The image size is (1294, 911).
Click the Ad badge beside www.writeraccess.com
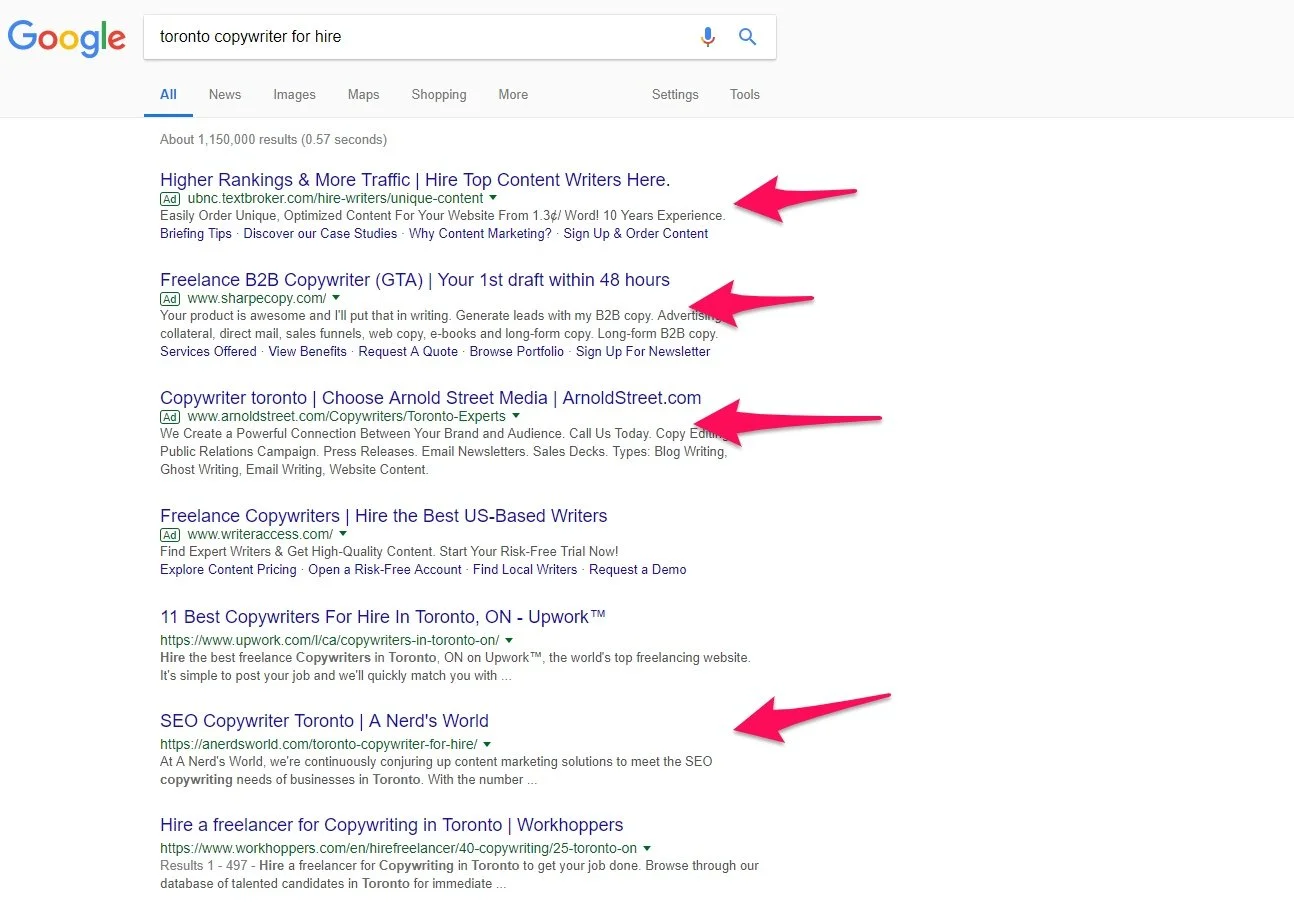tap(170, 535)
